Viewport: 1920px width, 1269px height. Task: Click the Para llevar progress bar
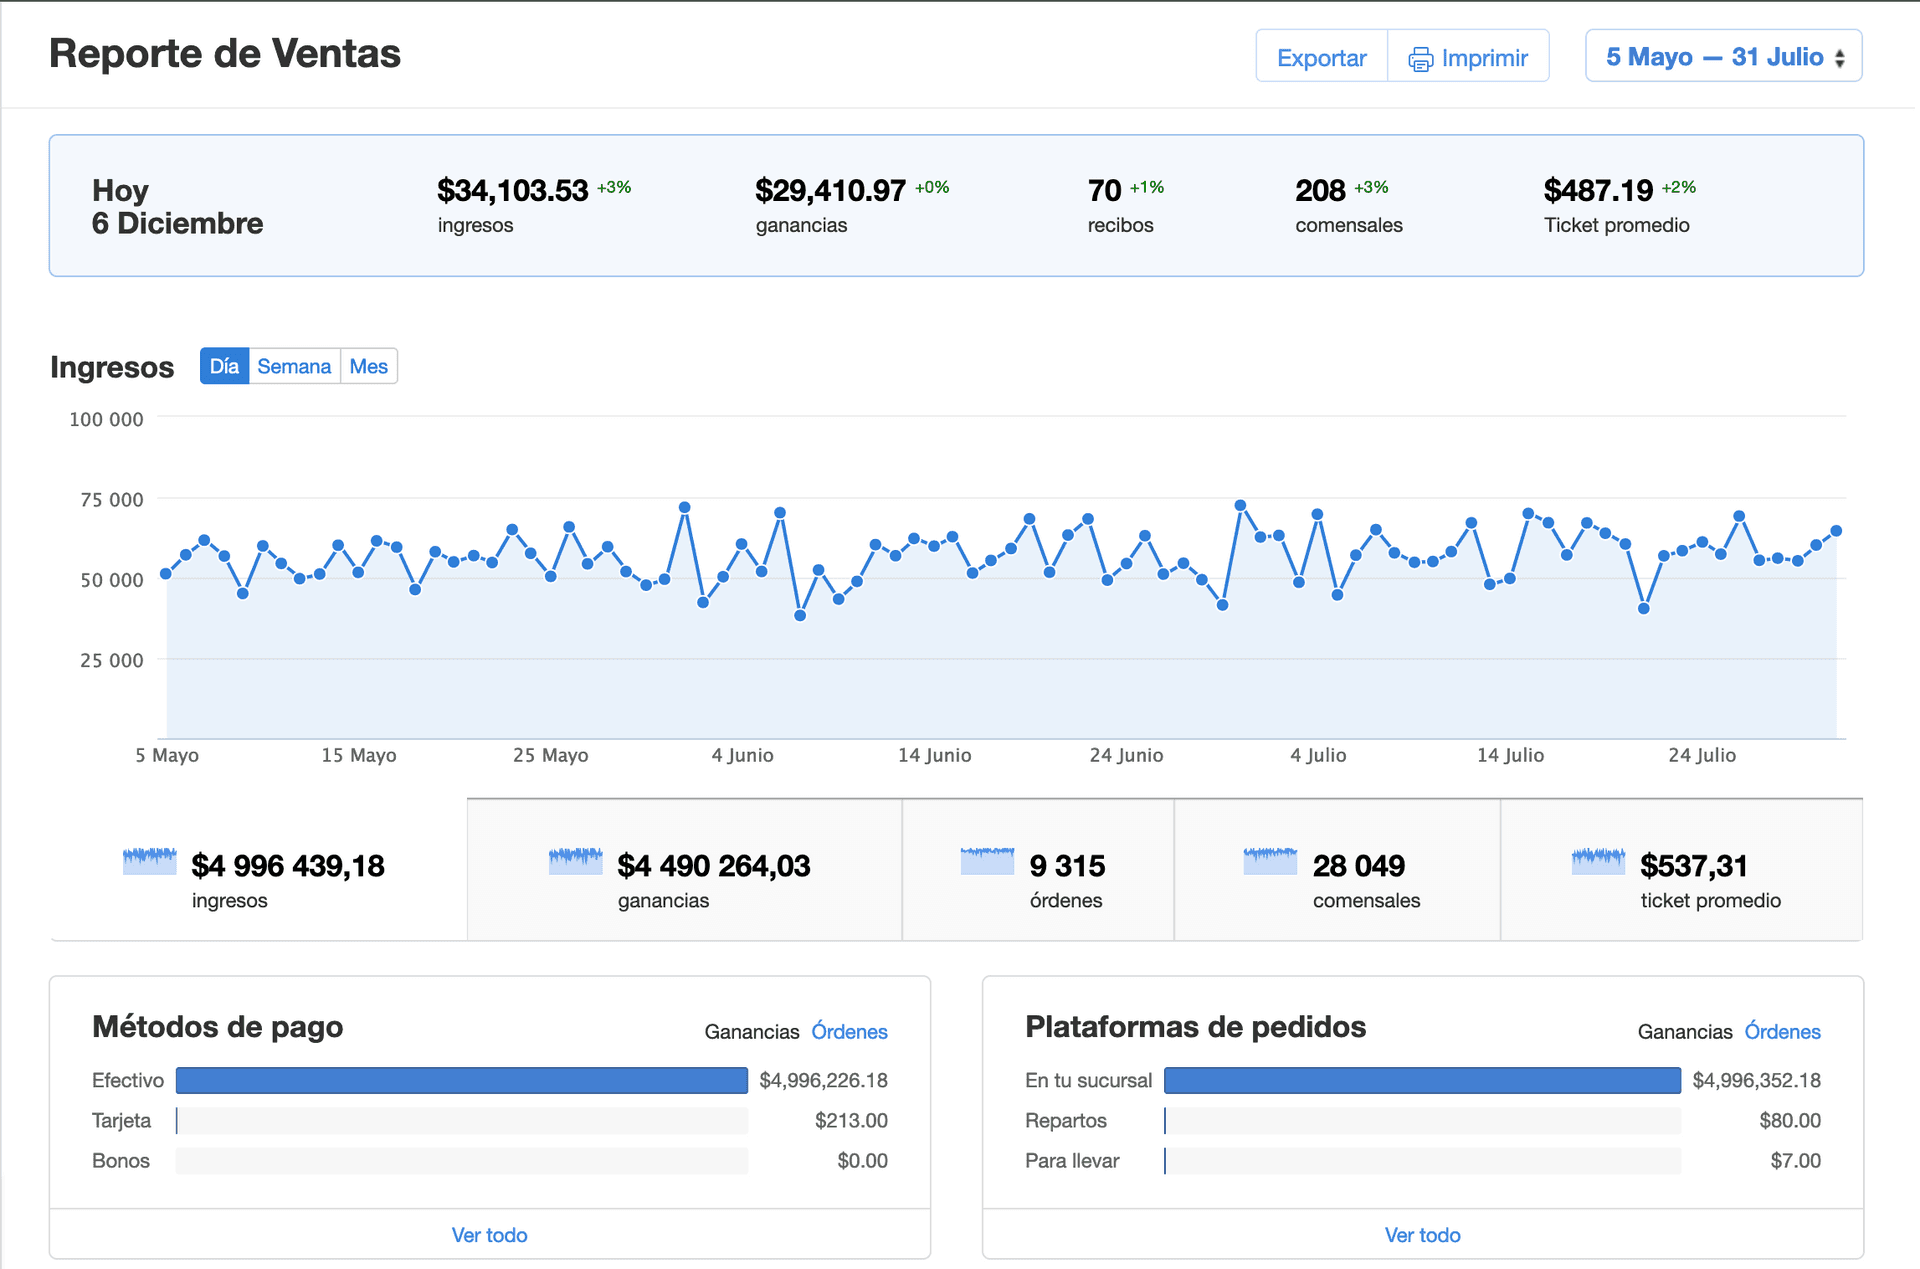click(1422, 1160)
